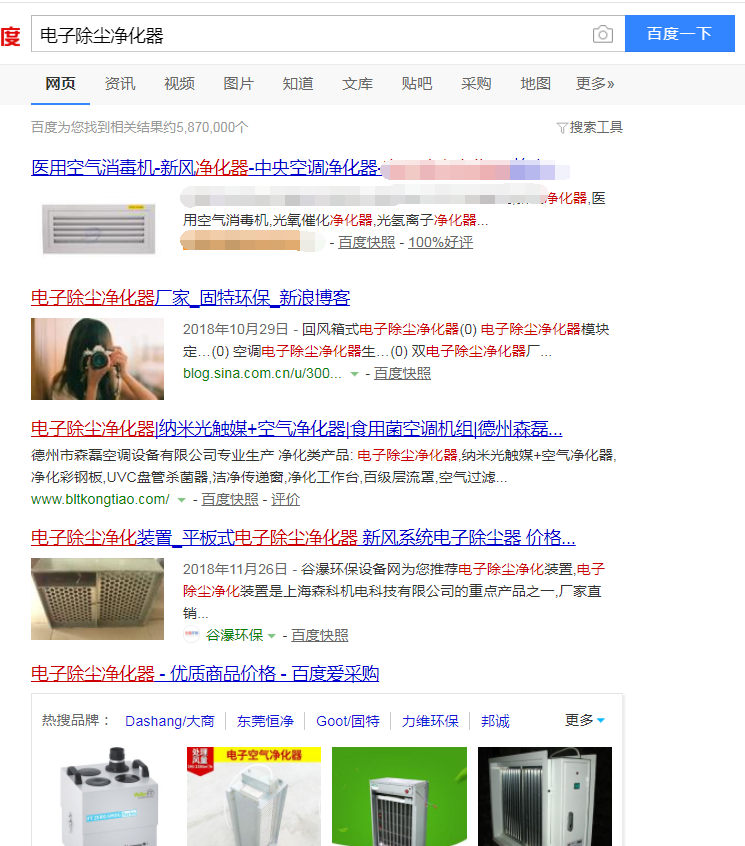Select brand Goot/固特
745x846 pixels.
point(347,721)
